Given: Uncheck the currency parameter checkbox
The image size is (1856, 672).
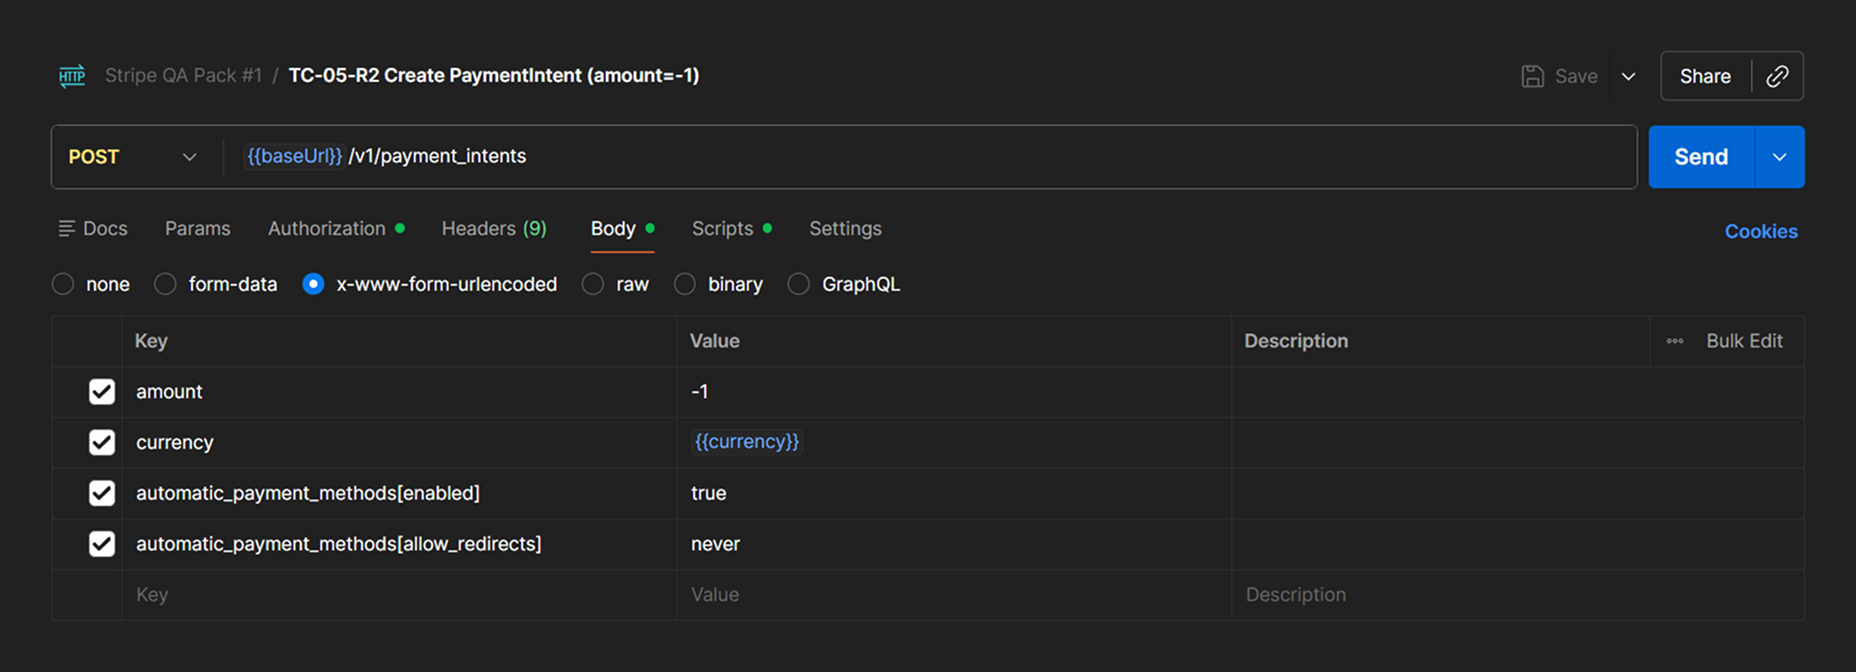Looking at the screenshot, I should [x=102, y=442].
